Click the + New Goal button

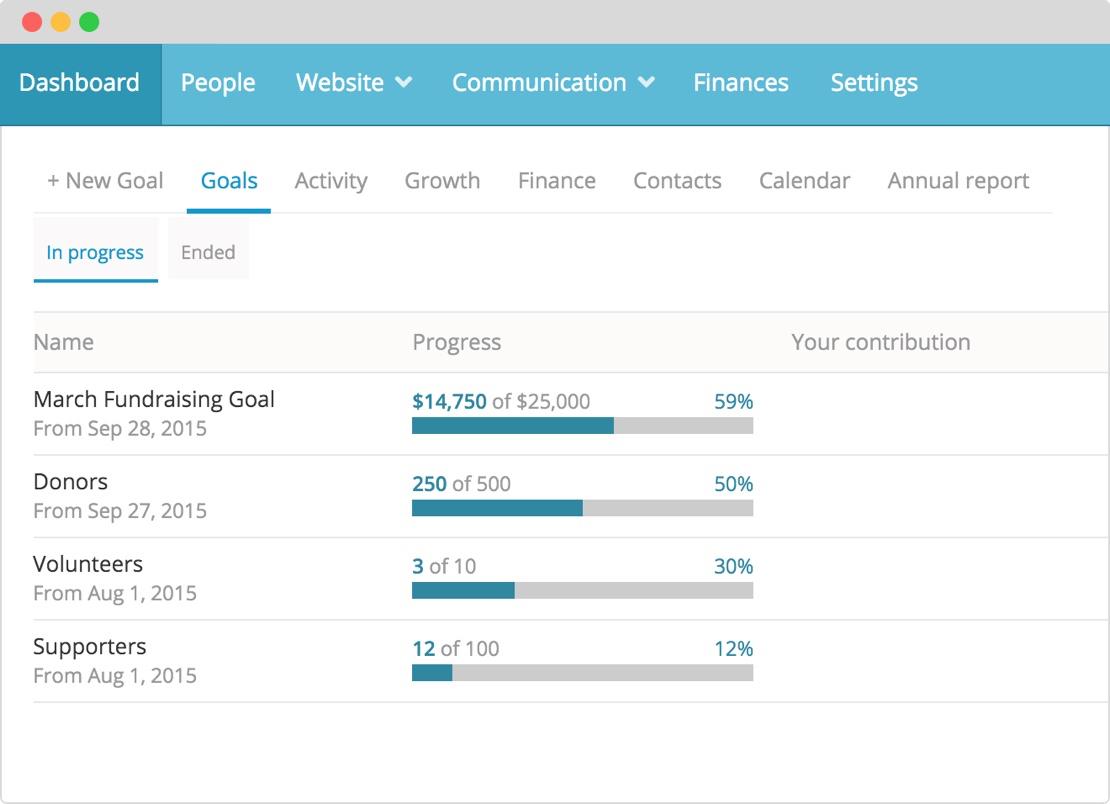coord(105,181)
